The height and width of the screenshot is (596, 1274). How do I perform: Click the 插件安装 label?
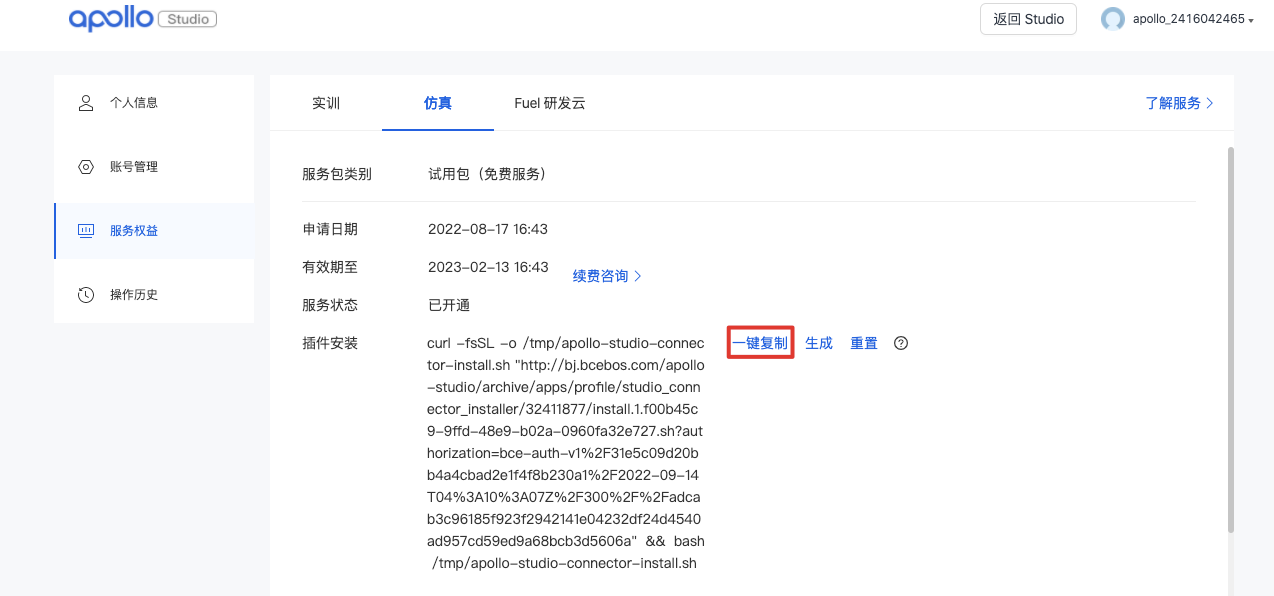pyautogui.click(x=330, y=343)
